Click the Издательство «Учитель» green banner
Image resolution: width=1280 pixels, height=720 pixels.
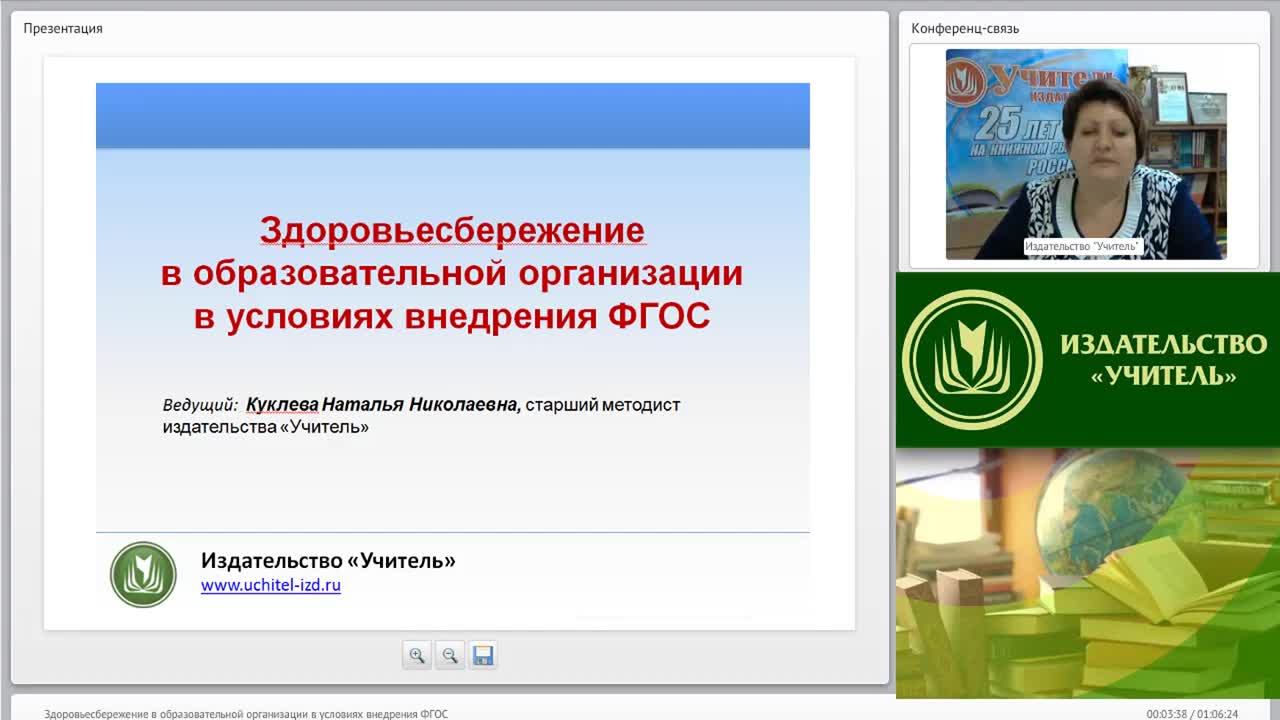1088,360
